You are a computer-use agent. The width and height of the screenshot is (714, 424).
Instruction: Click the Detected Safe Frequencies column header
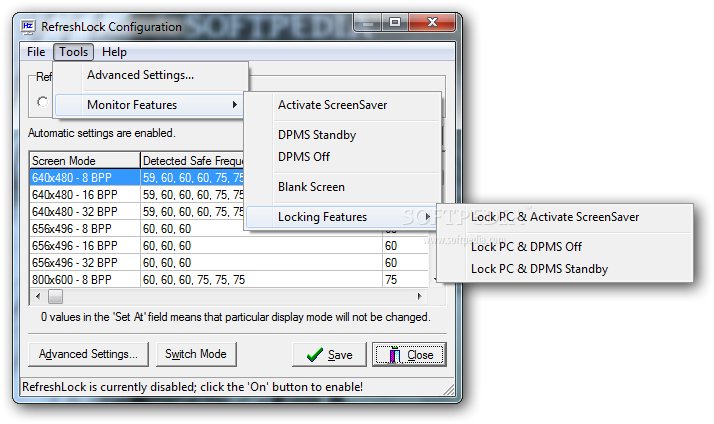192,160
